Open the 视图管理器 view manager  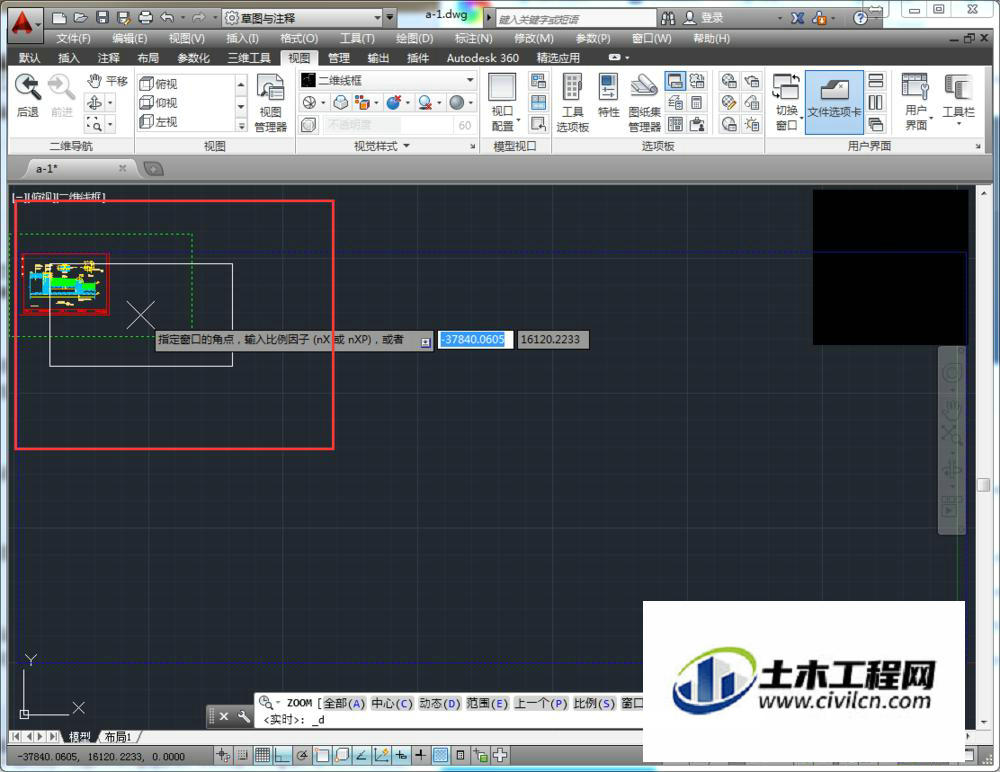point(270,102)
